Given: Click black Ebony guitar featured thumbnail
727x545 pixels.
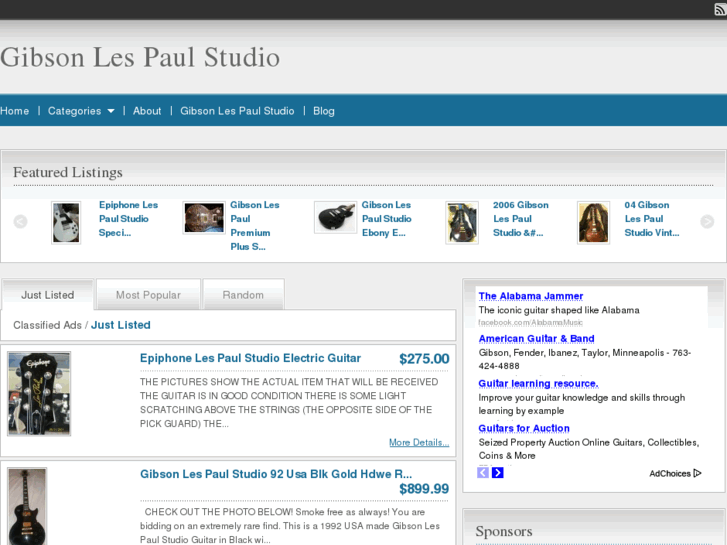Looking at the screenshot, I should [335, 217].
